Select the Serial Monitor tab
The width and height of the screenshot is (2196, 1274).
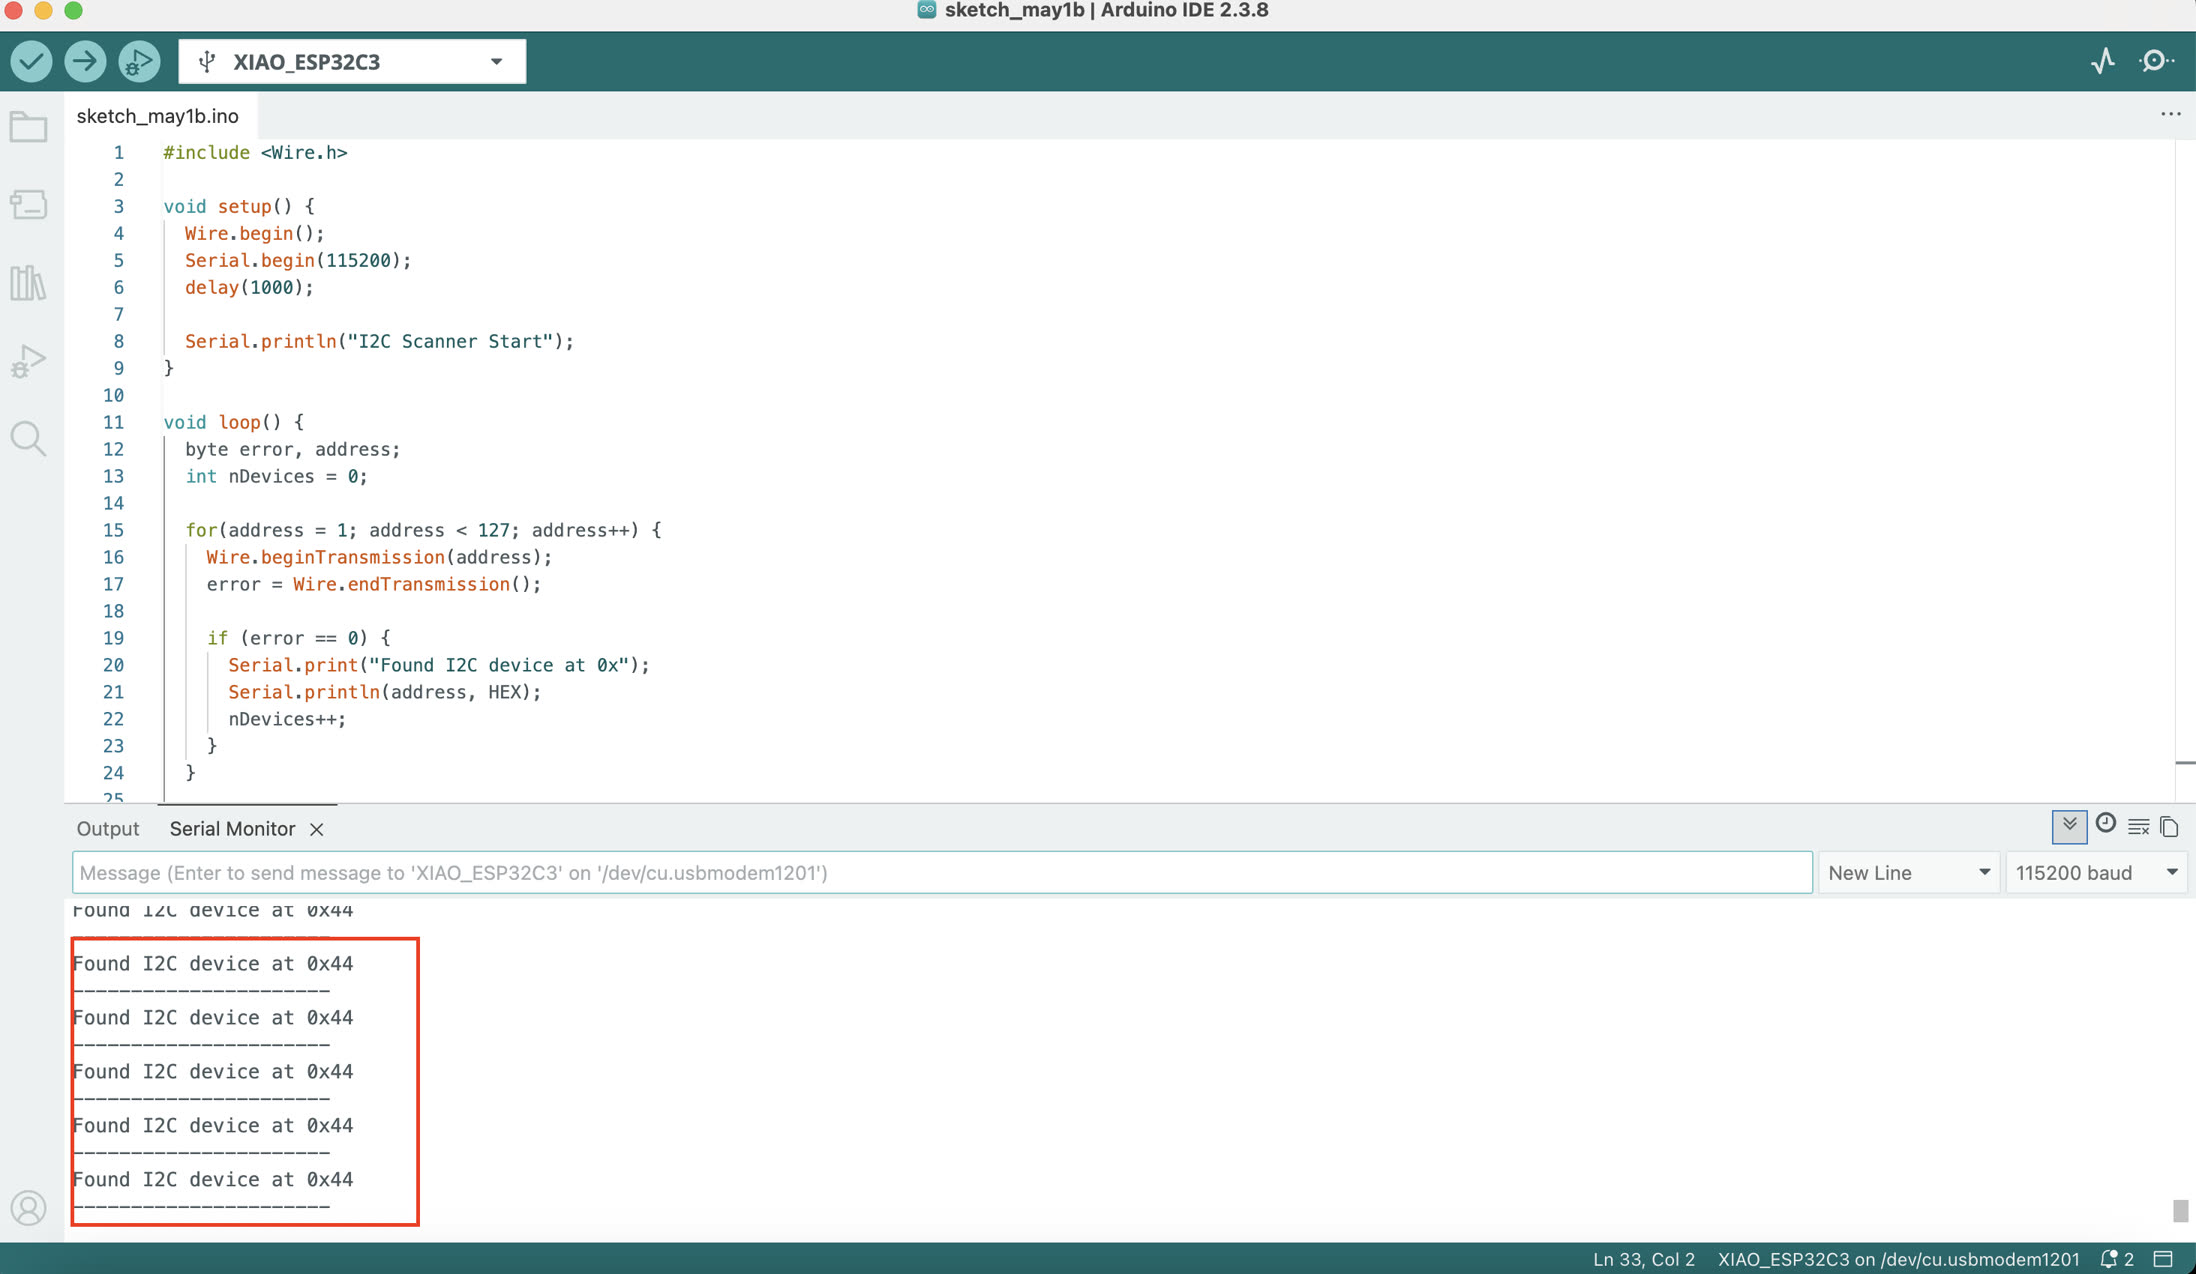pos(232,829)
